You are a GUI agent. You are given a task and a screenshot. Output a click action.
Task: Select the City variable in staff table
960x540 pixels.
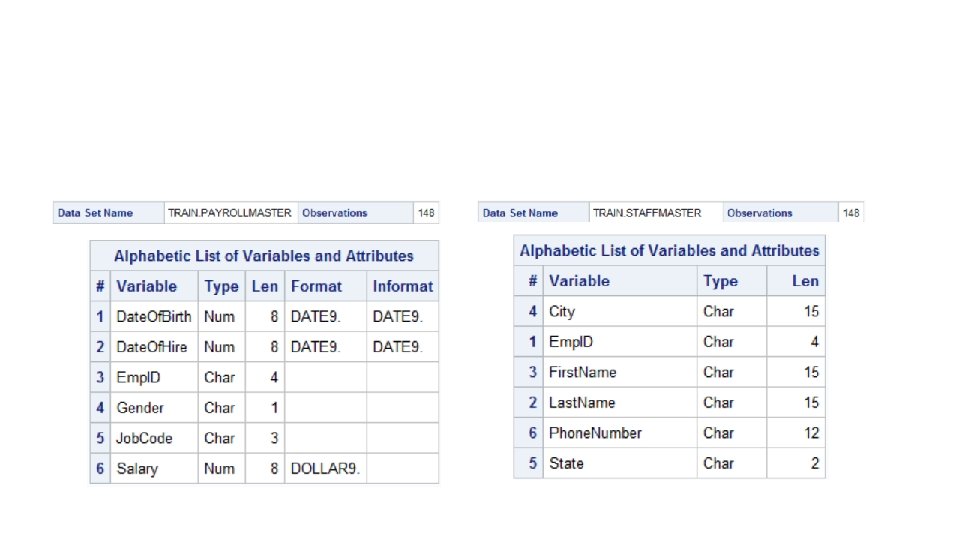point(620,312)
